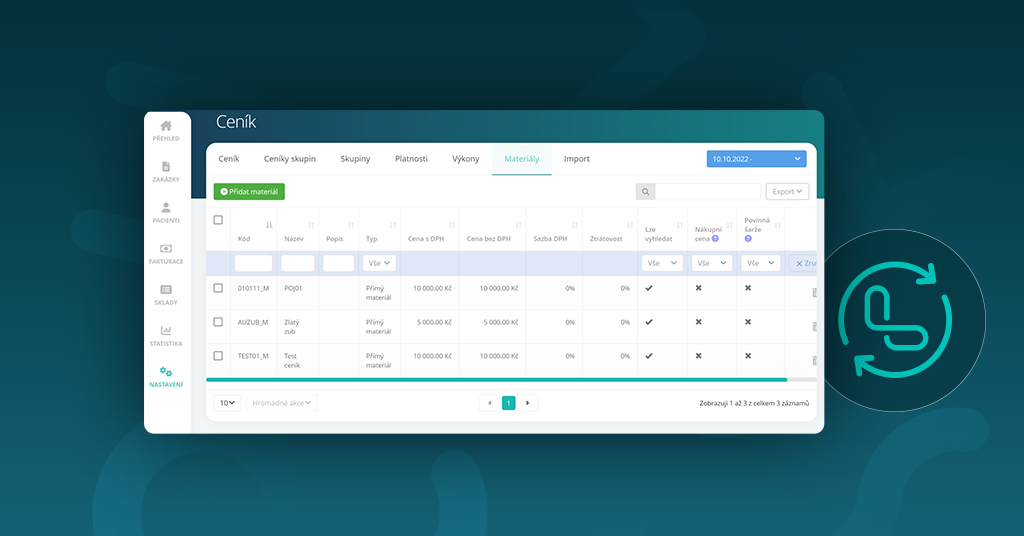Open the rows-per-page 10 dropdown
Screen dimensions: 1024x536
[227, 403]
